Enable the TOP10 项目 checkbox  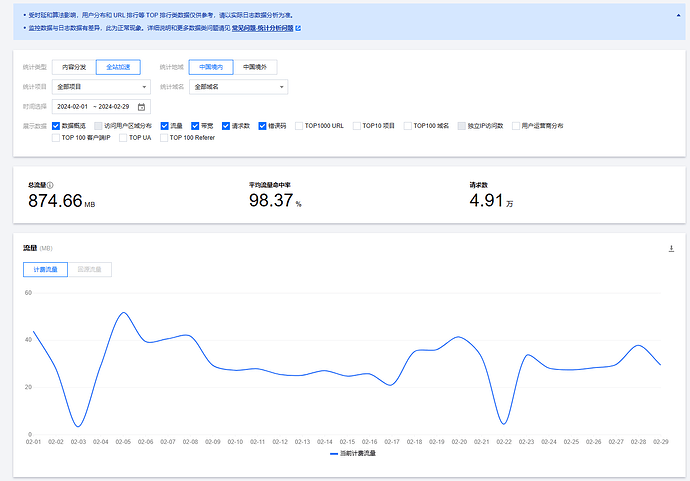click(356, 126)
